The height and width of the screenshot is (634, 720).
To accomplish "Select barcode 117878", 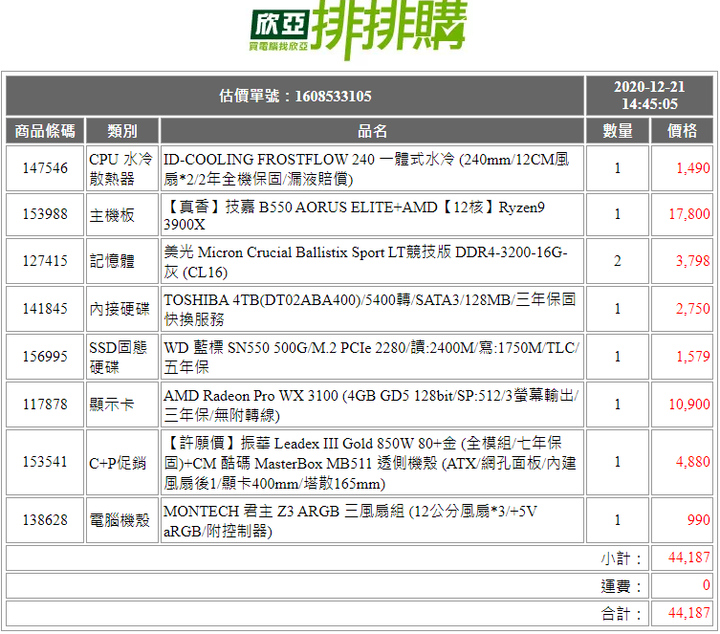I will (45, 404).
